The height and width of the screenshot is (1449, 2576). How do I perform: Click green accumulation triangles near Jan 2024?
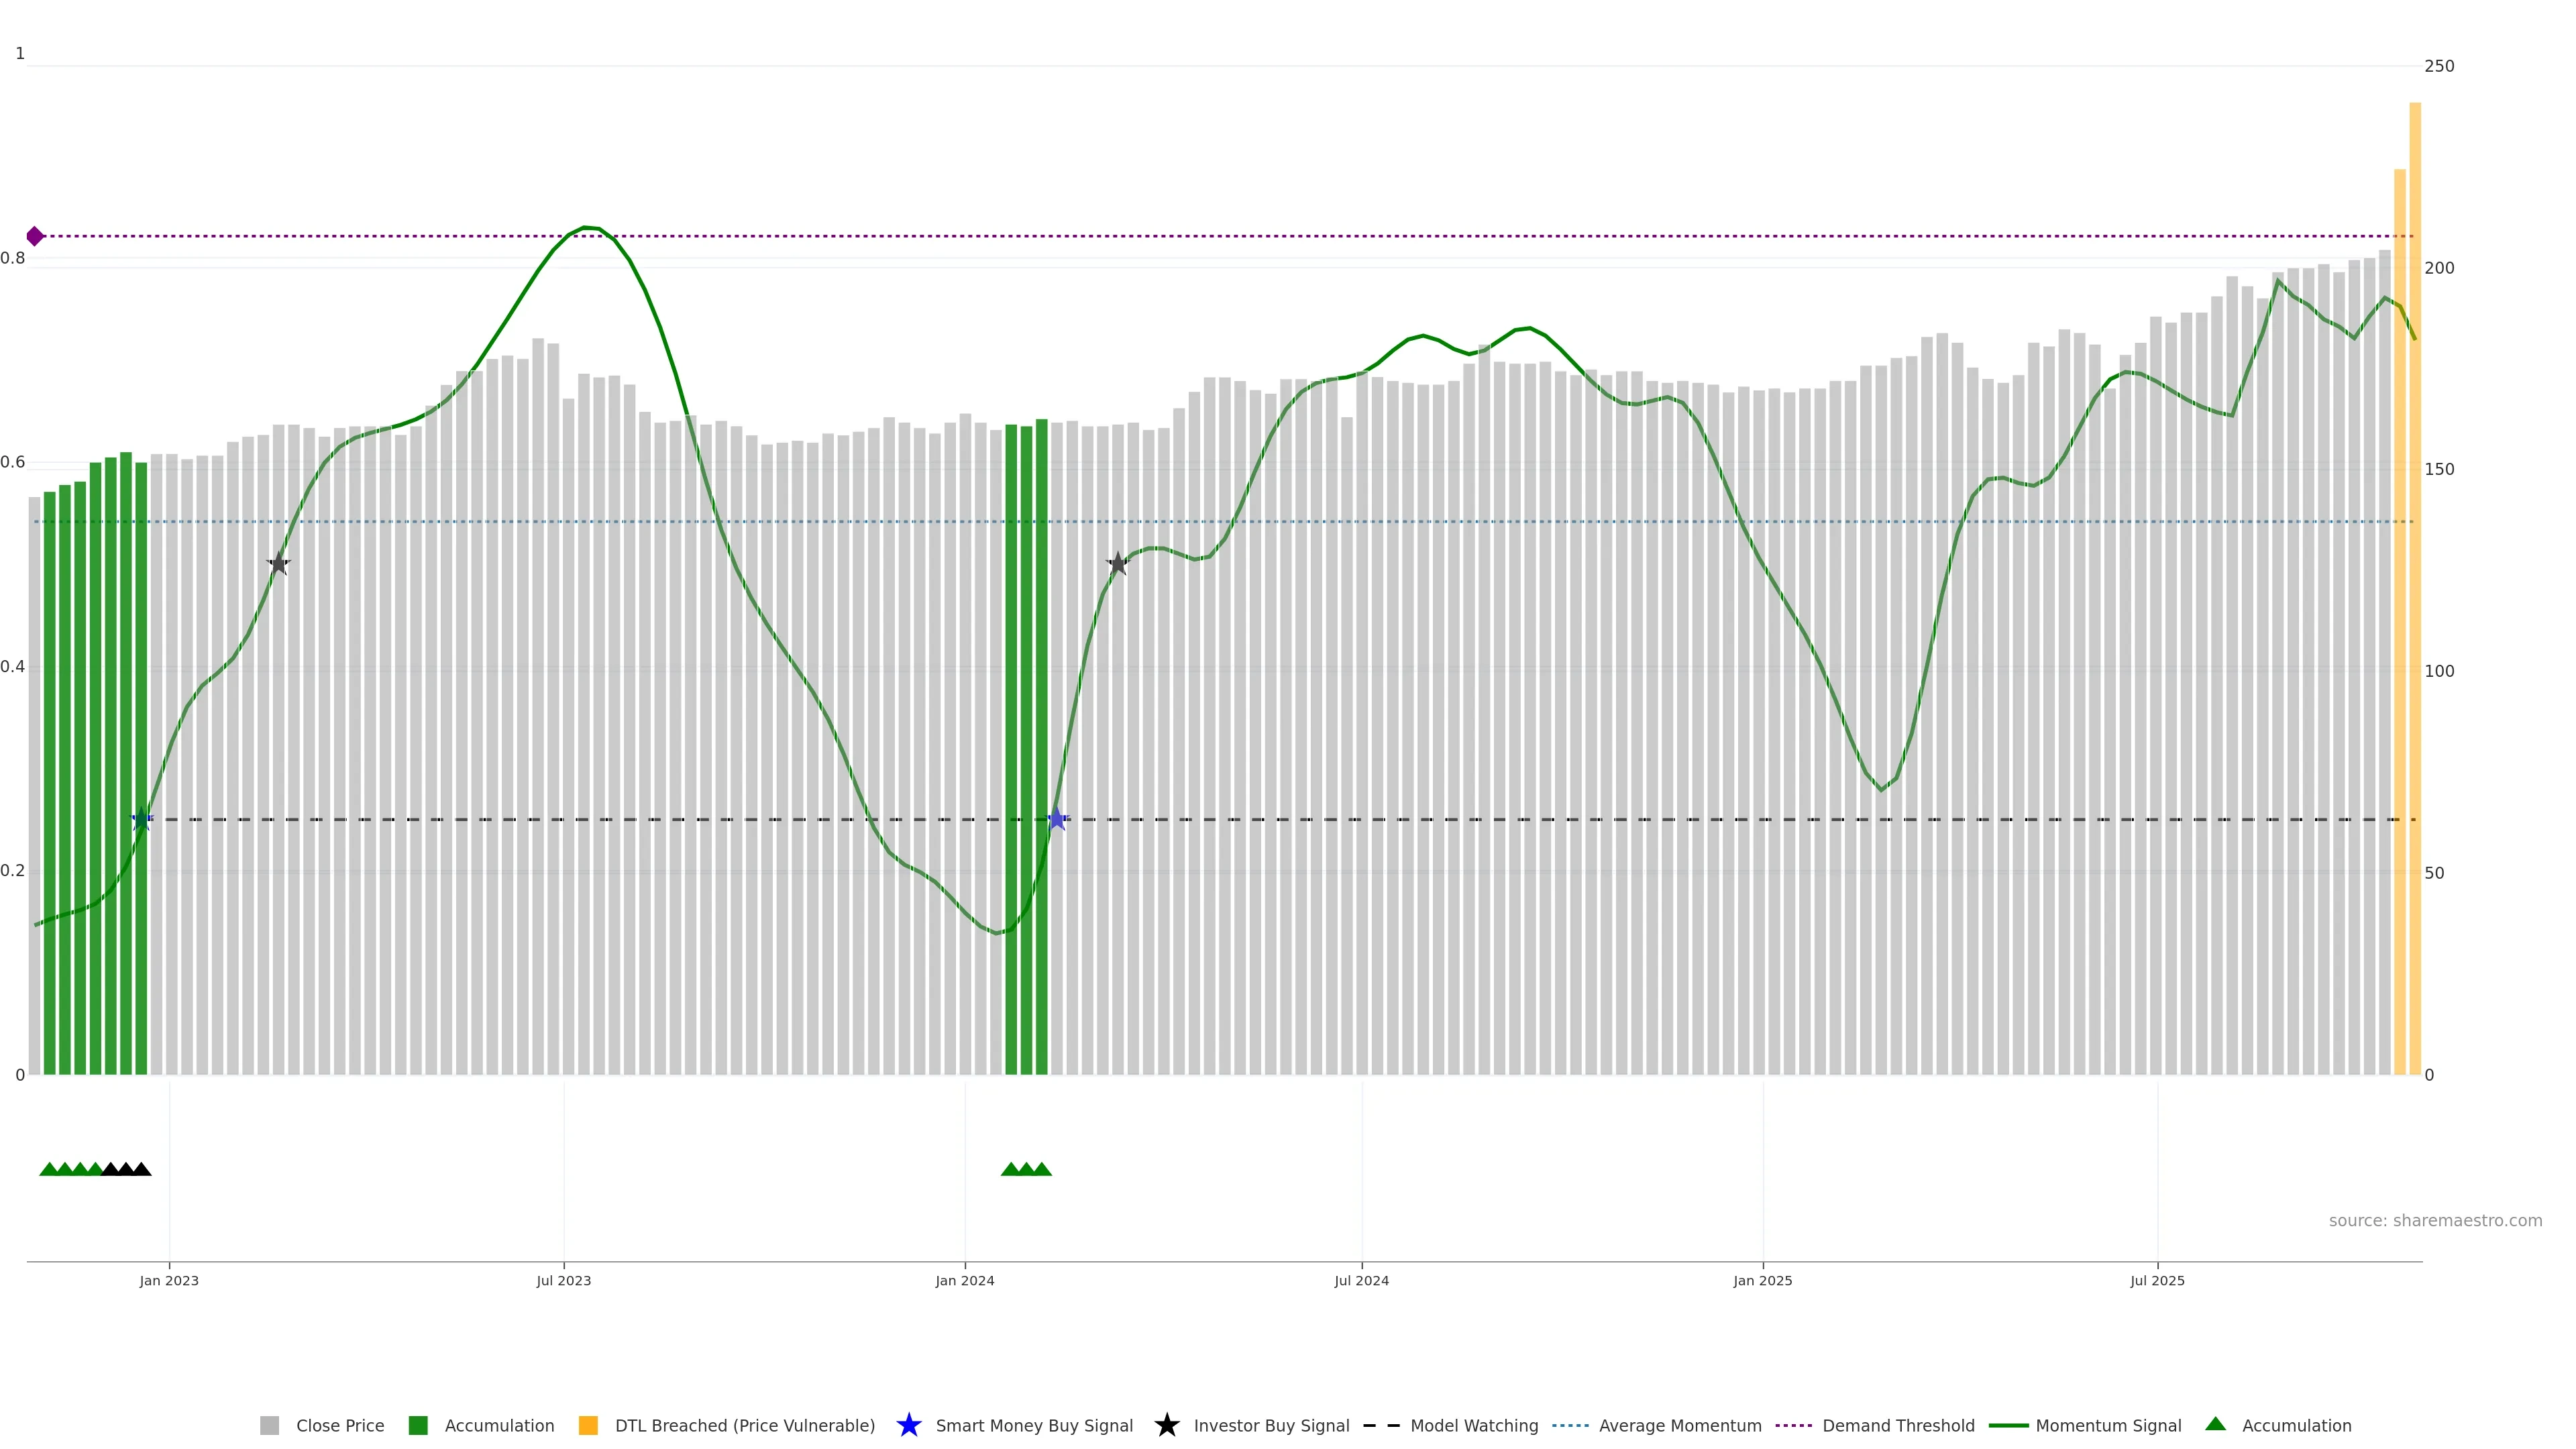[x=1026, y=1169]
